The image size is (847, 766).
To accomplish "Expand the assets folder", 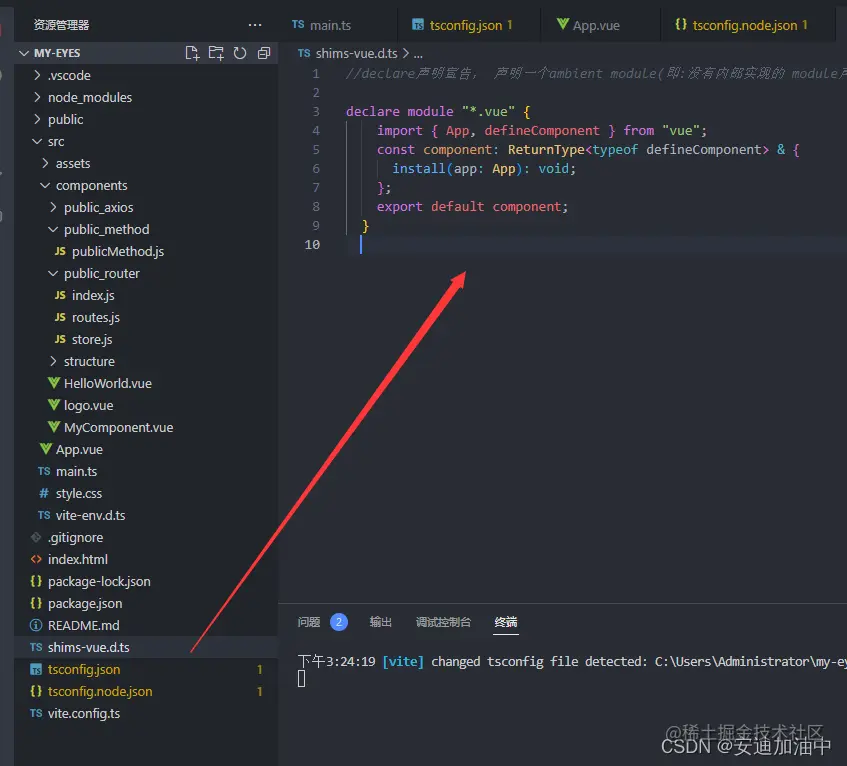I will pos(45,163).
